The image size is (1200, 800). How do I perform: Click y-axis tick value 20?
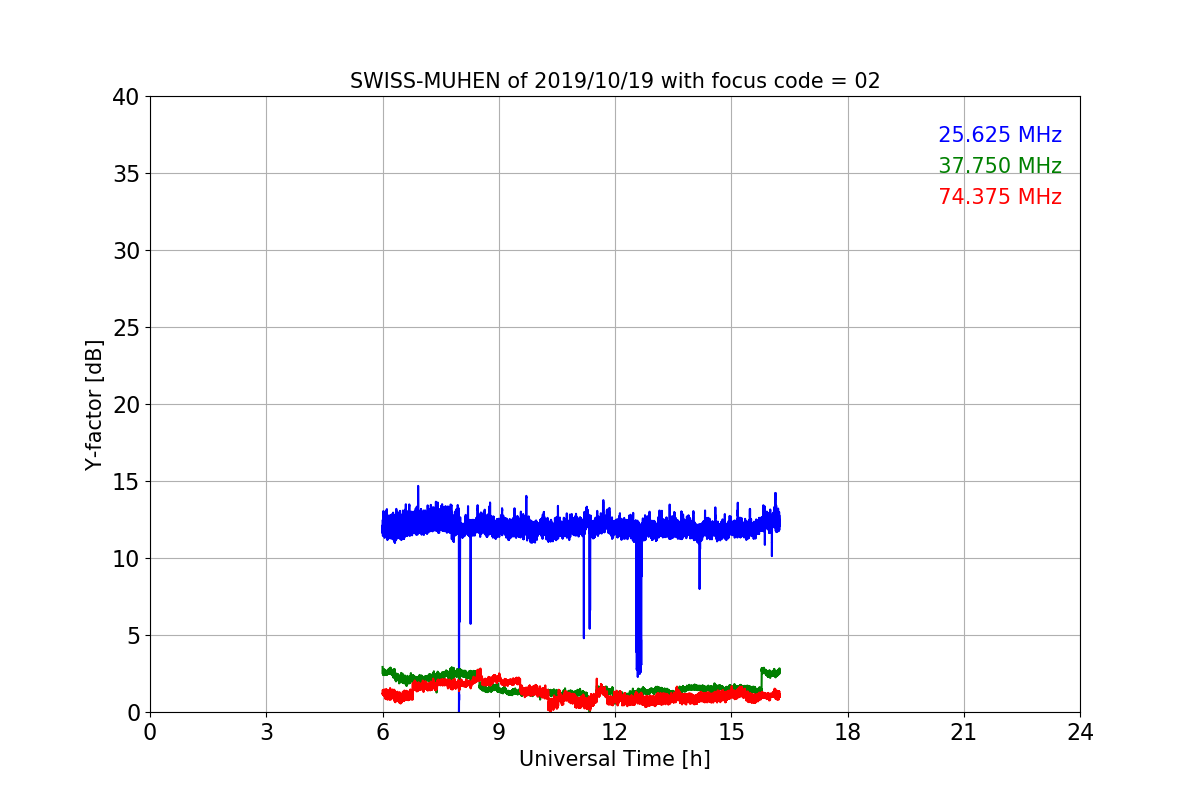tap(126, 405)
